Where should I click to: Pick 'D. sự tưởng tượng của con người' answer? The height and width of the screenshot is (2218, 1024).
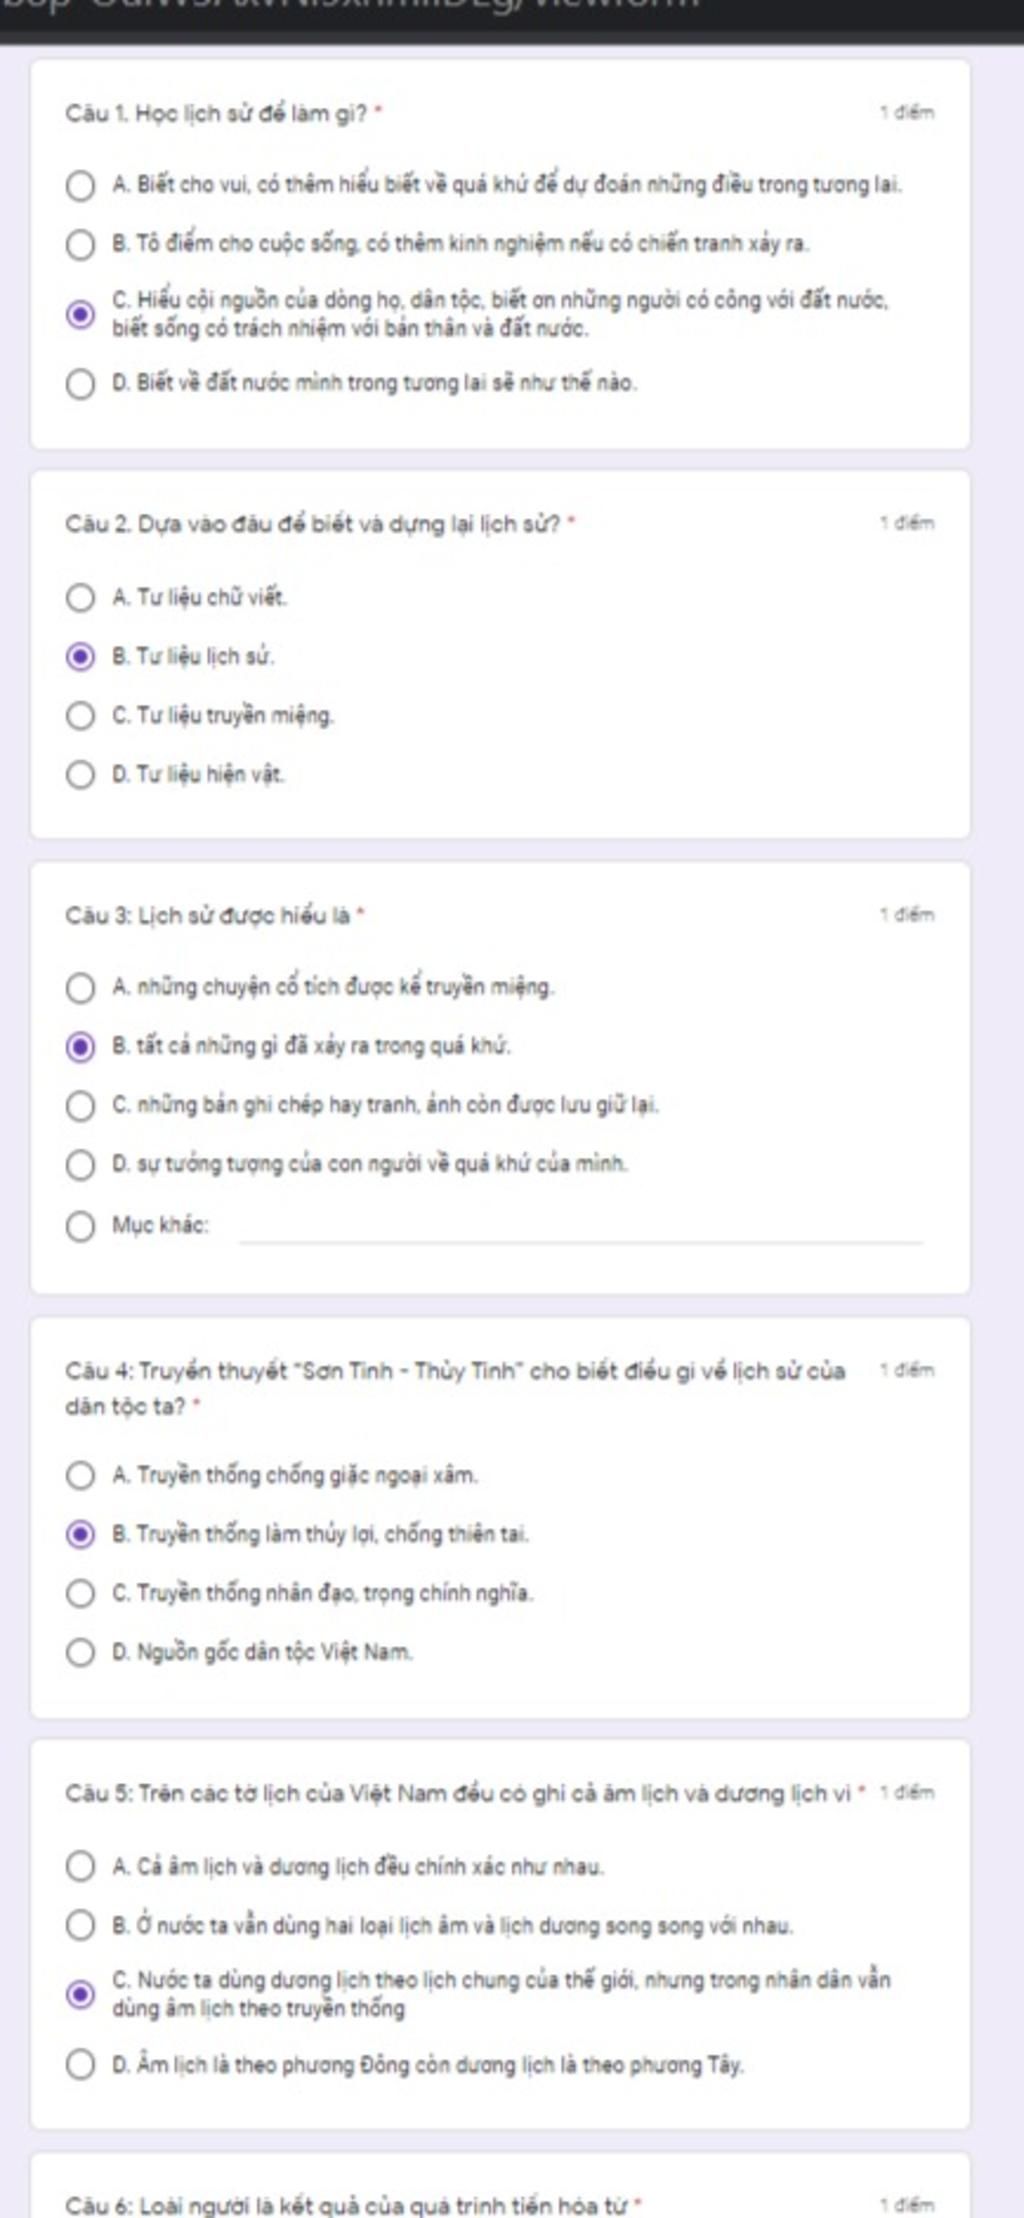80,1165
